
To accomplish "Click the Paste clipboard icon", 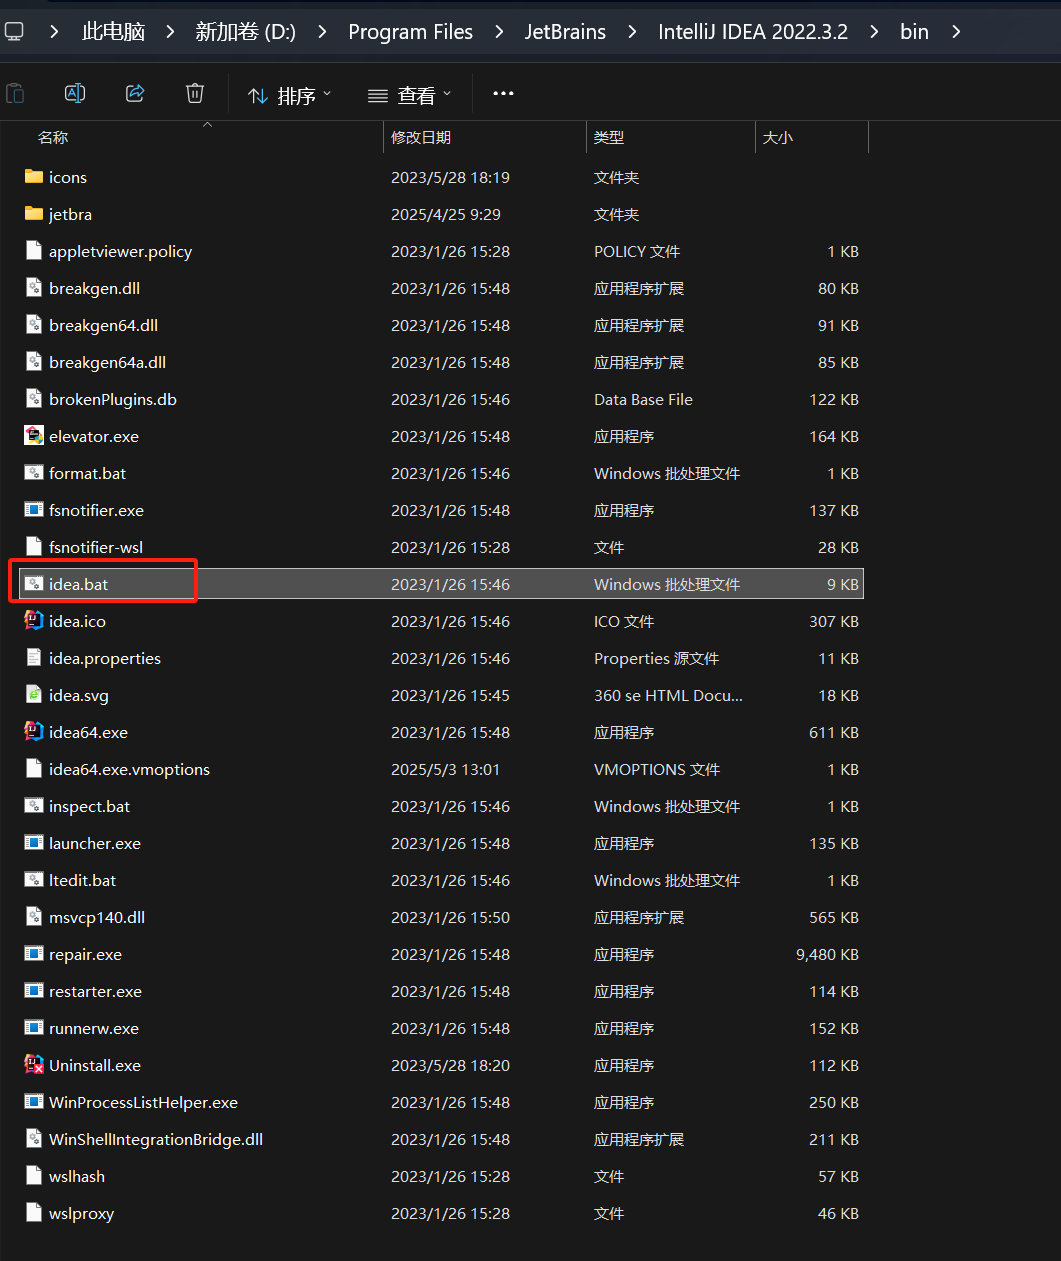I will point(15,94).
